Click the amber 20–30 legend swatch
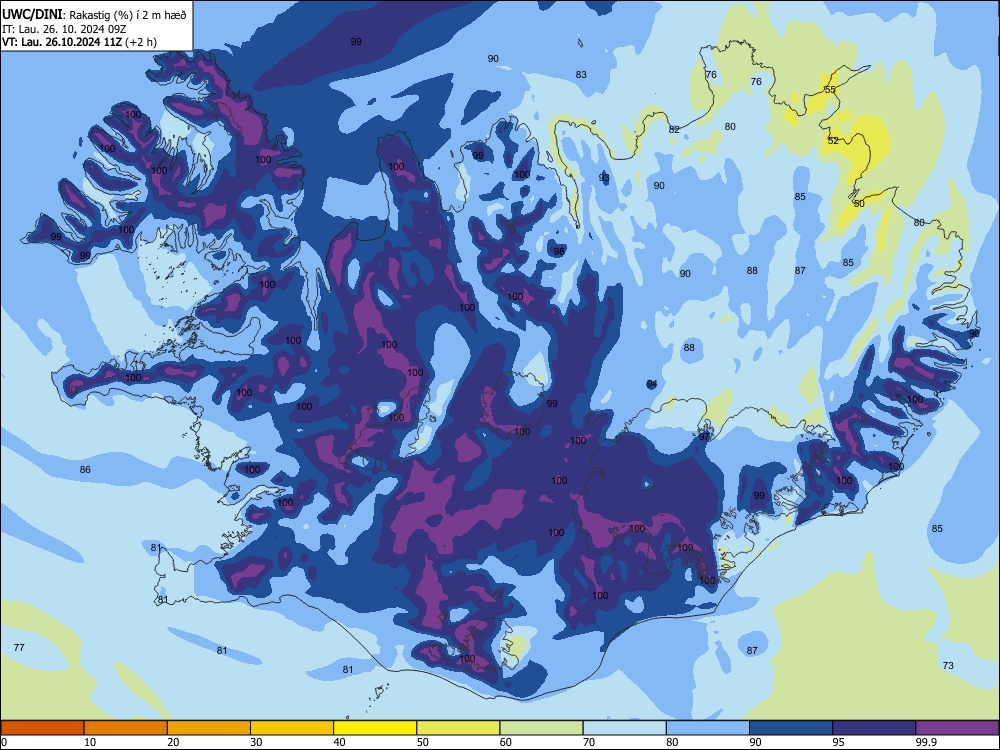 209,728
